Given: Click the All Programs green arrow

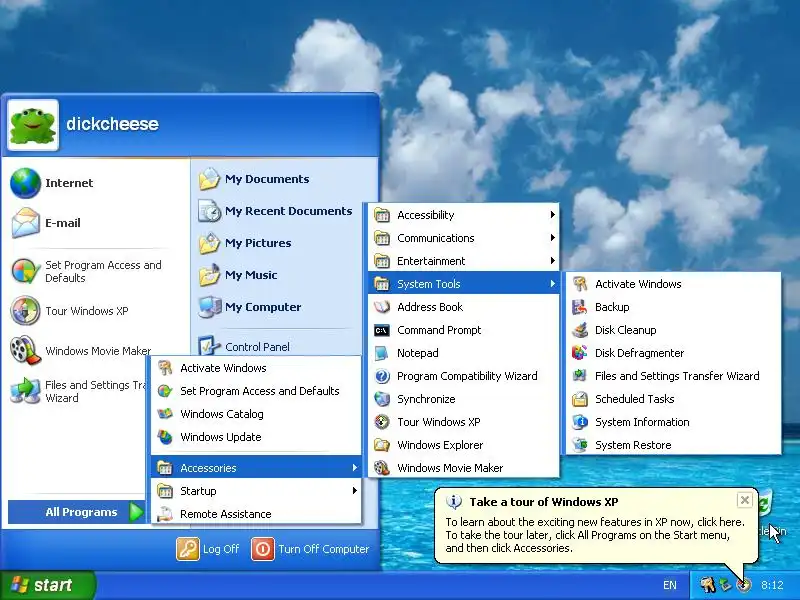Looking at the screenshot, I should pos(136,512).
